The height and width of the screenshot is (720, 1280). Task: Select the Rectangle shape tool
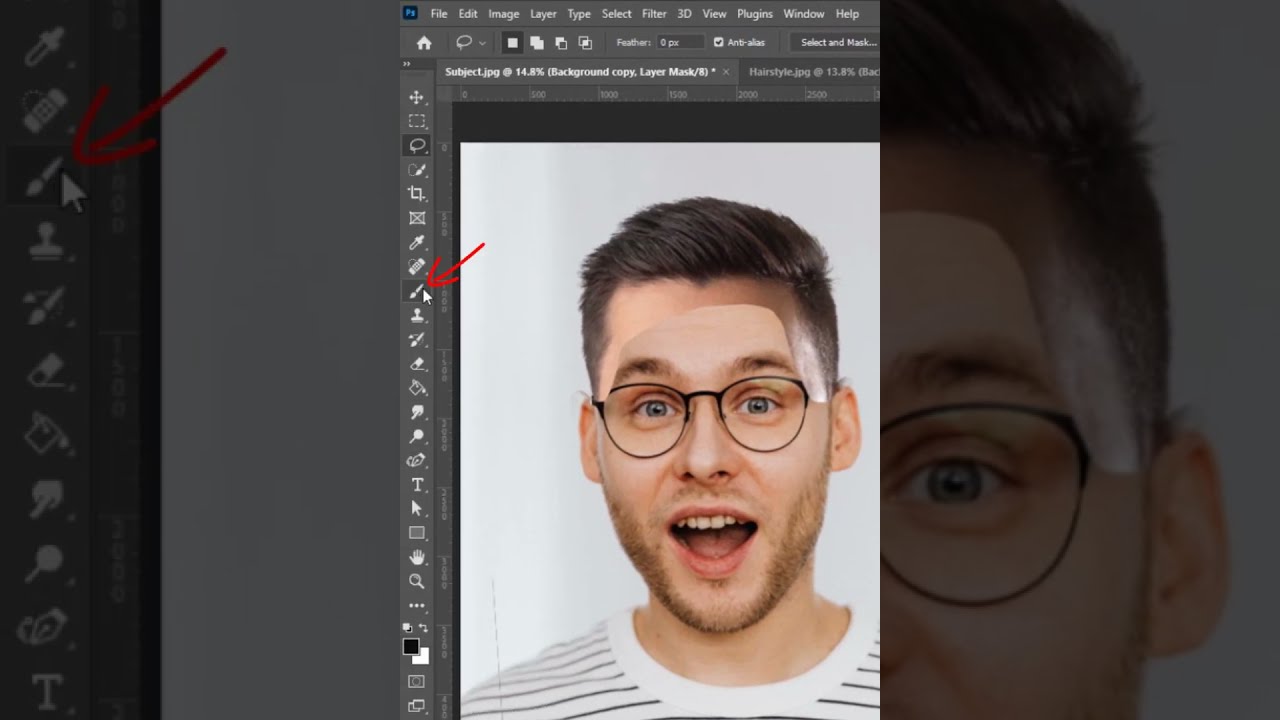(417, 533)
